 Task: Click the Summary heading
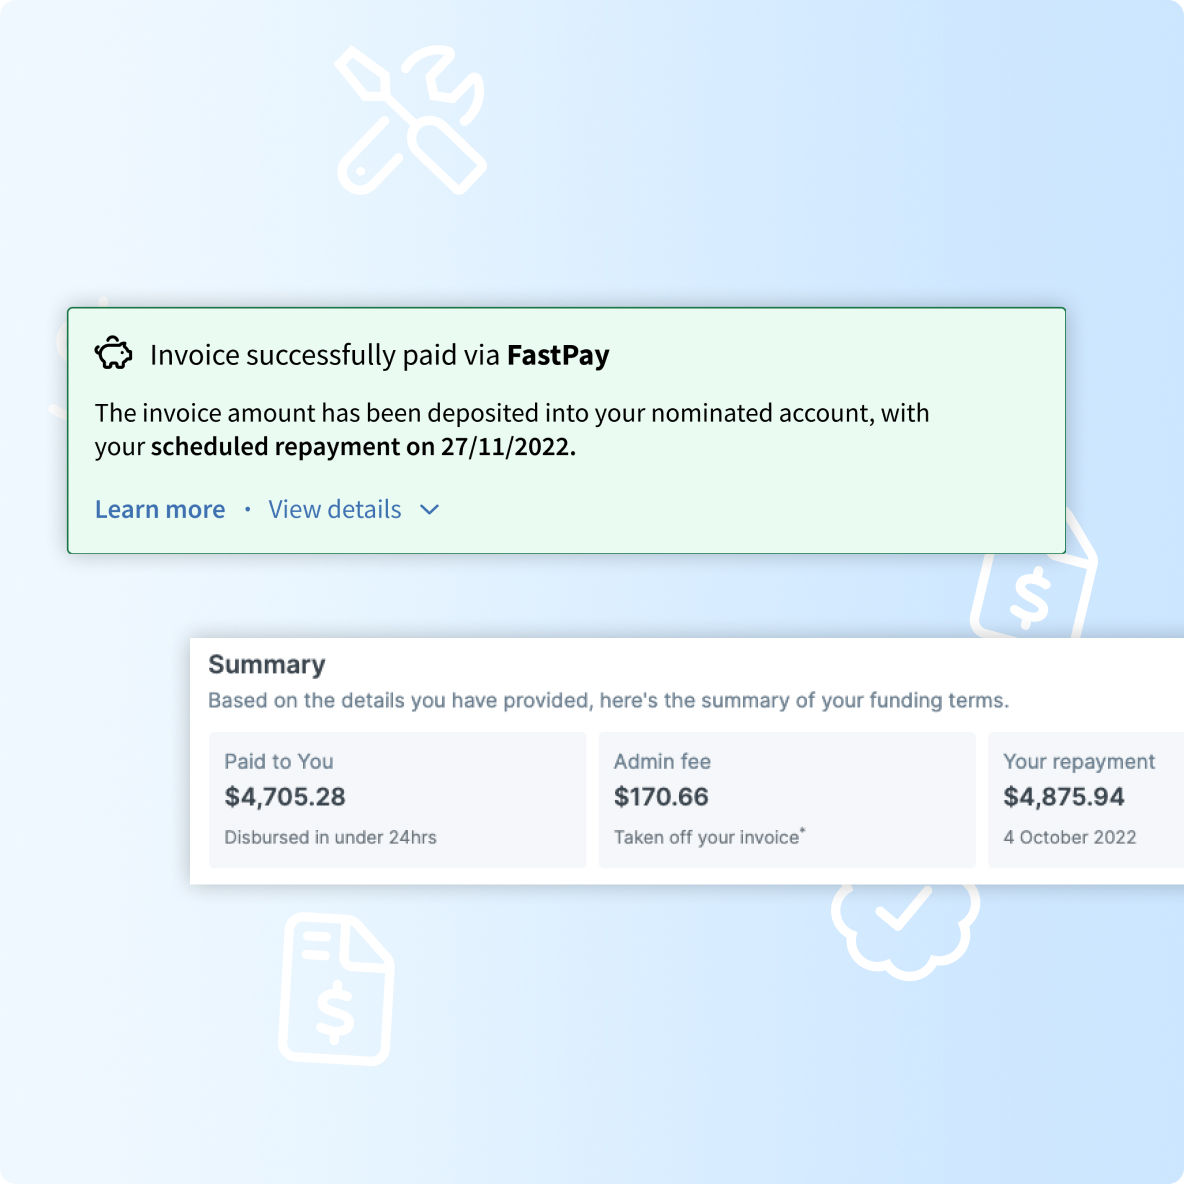pyautogui.click(x=266, y=664)
